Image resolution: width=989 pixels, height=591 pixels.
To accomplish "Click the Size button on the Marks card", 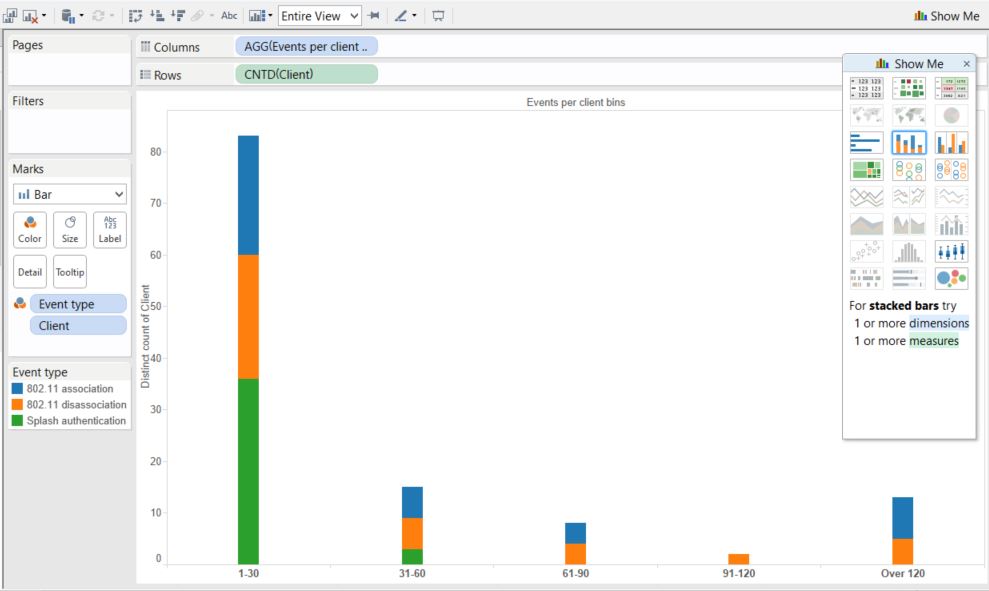I will pyautogui.click(x=69, y=230).
